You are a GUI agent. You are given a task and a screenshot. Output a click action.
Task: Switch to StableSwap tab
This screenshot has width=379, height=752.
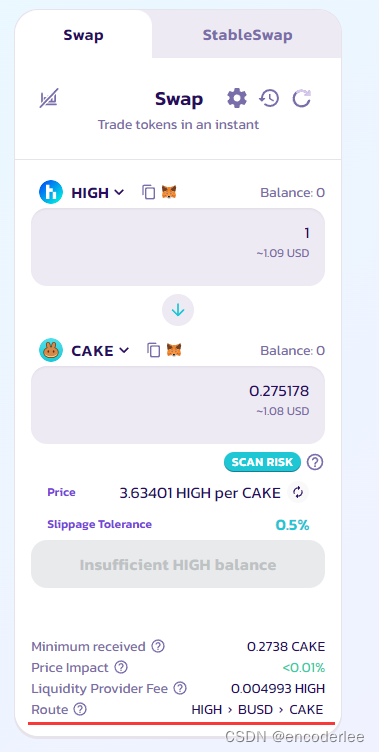tap(247, 35)
